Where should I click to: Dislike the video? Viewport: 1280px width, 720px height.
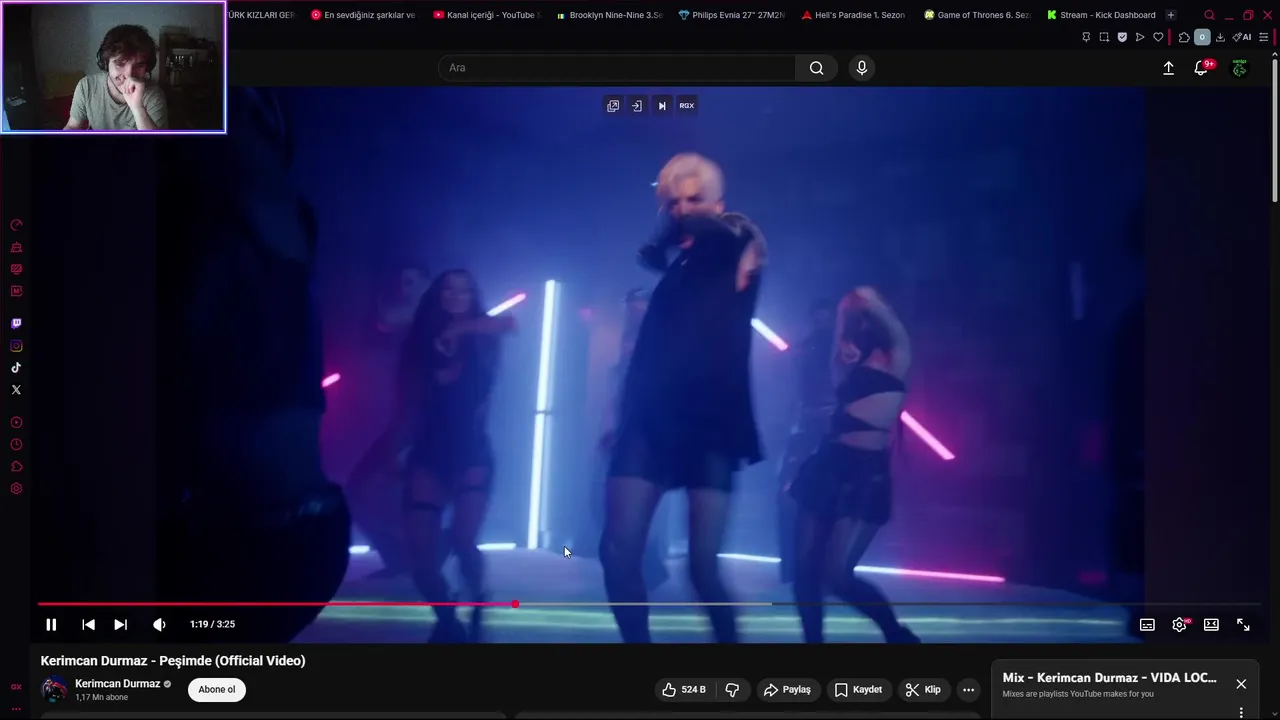click(x=732, y=689)
